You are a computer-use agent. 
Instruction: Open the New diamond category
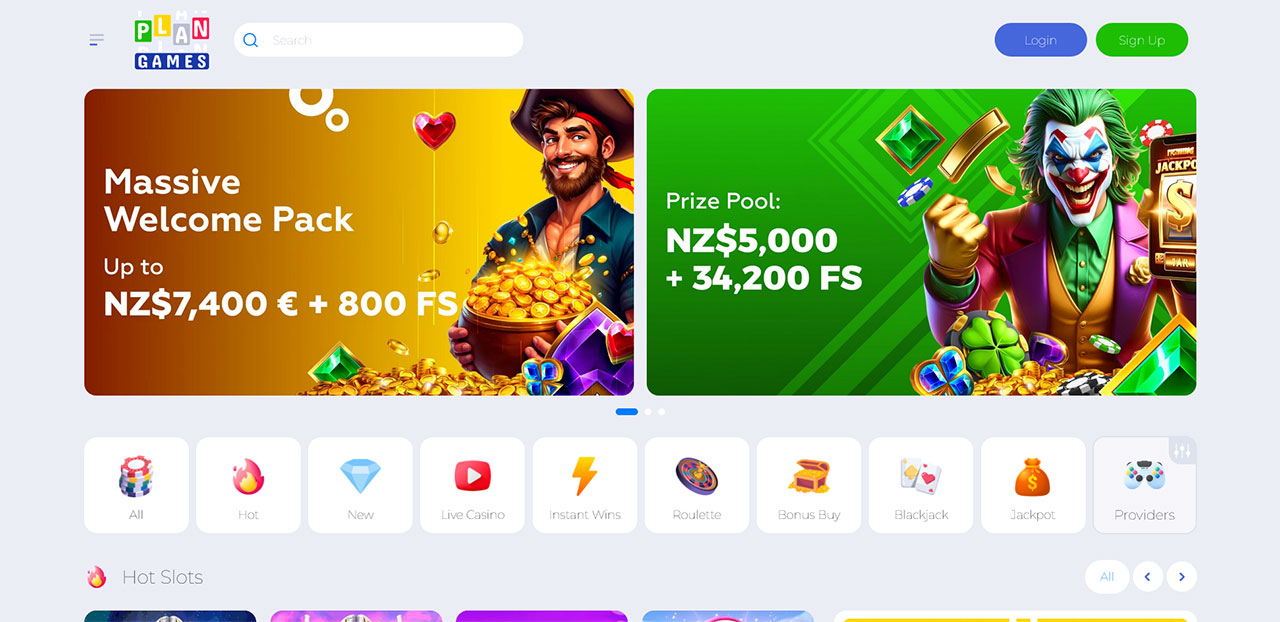click(x=360, y=485)
